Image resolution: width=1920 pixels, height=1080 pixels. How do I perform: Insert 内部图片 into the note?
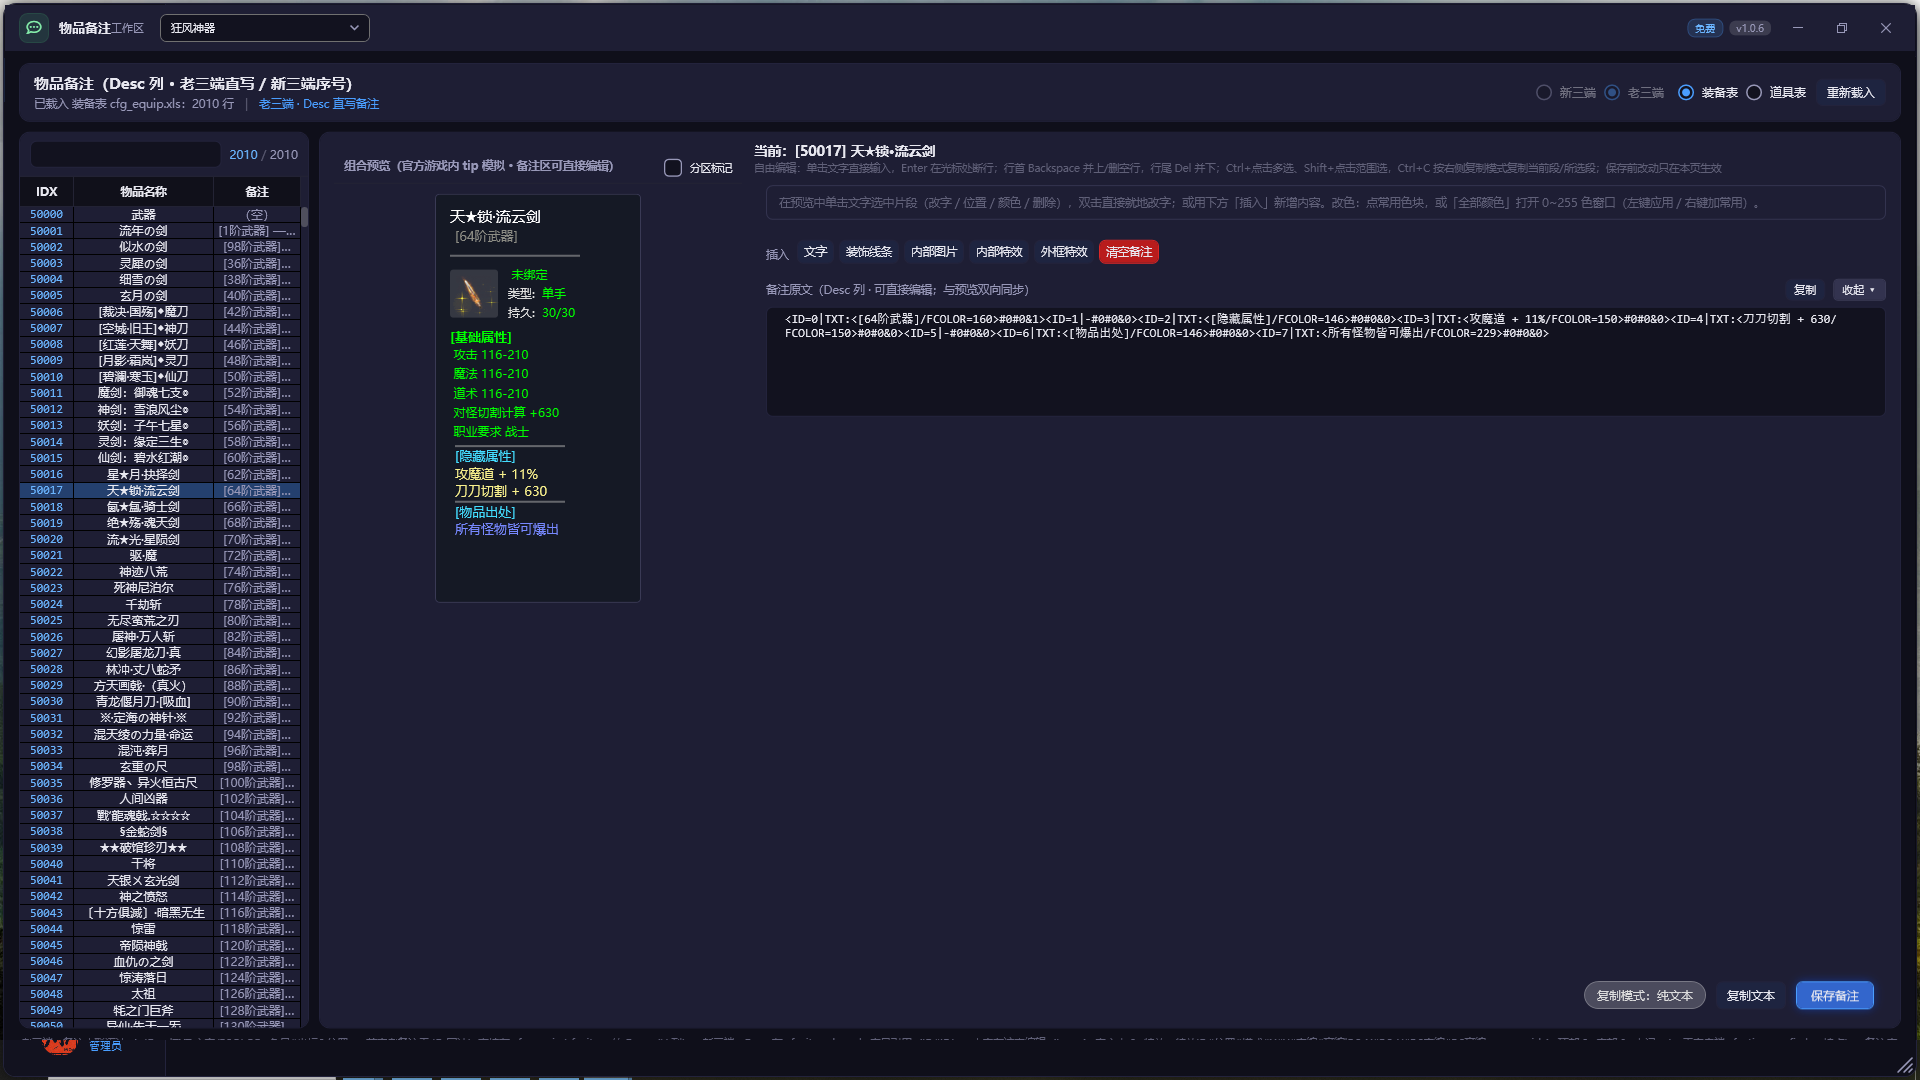pyautogui.click(x=934, y=252)
